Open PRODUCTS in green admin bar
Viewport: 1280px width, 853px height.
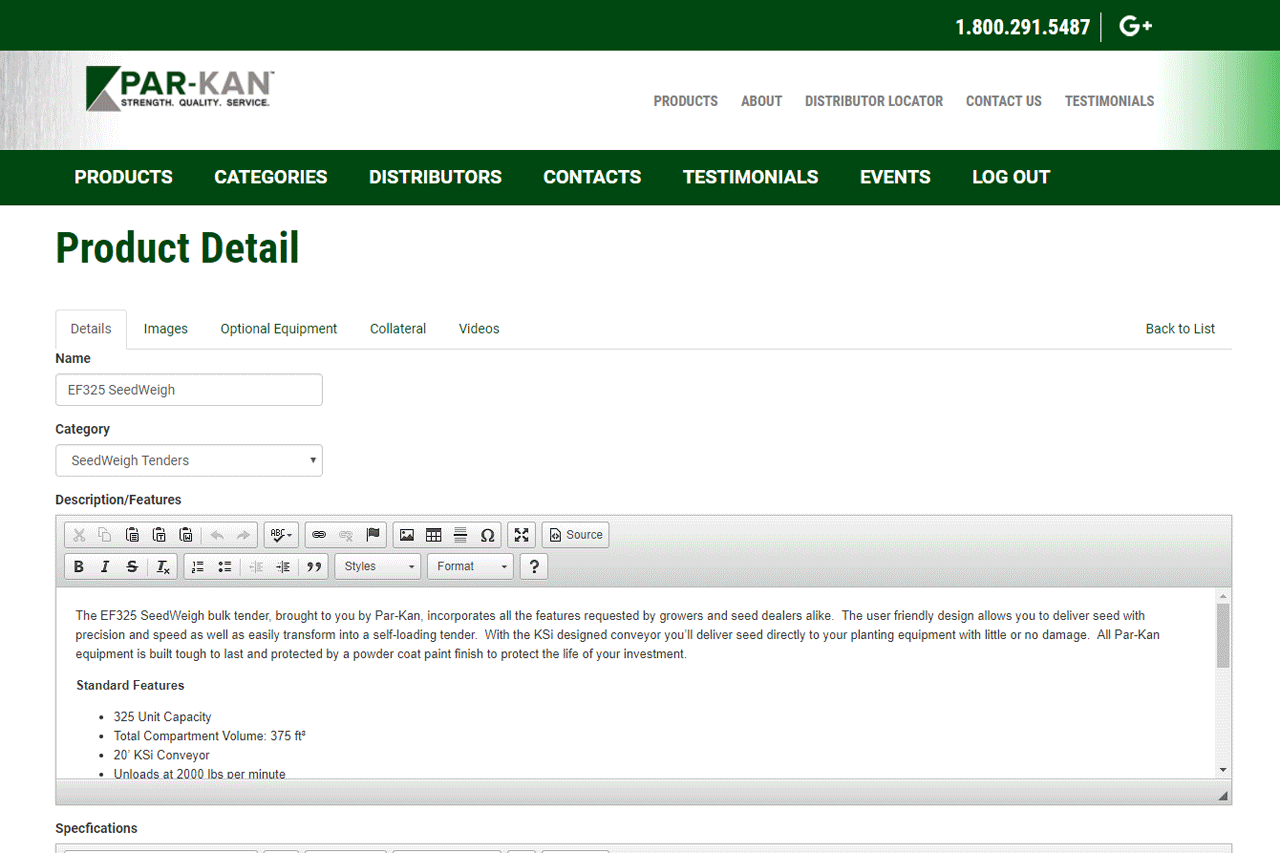click(124, 177)
